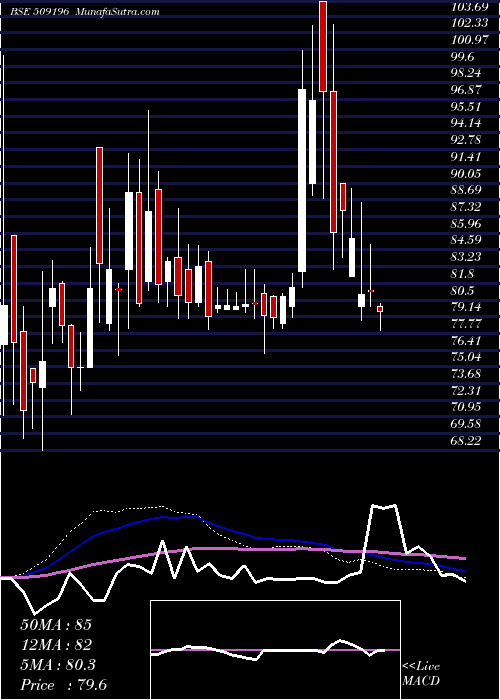This screenshot has width=500, height=700.
Task: Click the 92.78 price axis label
Action: [466, 140]
